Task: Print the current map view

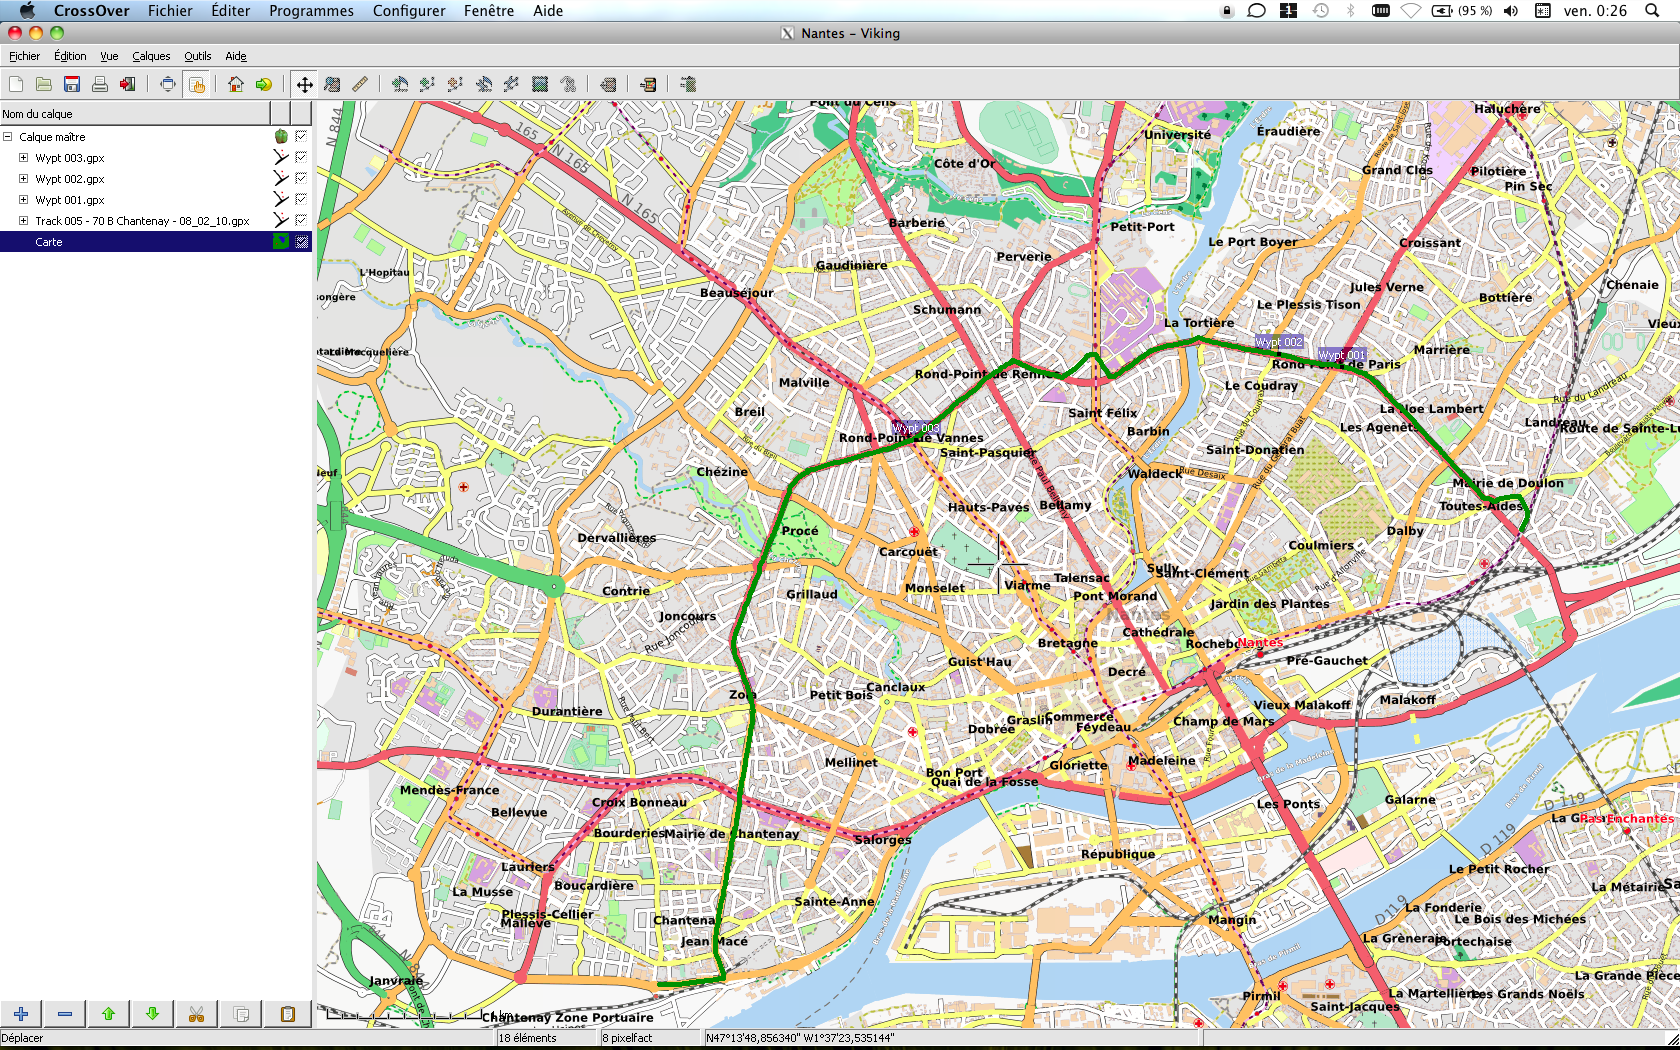Action: [x=99, y=84]
